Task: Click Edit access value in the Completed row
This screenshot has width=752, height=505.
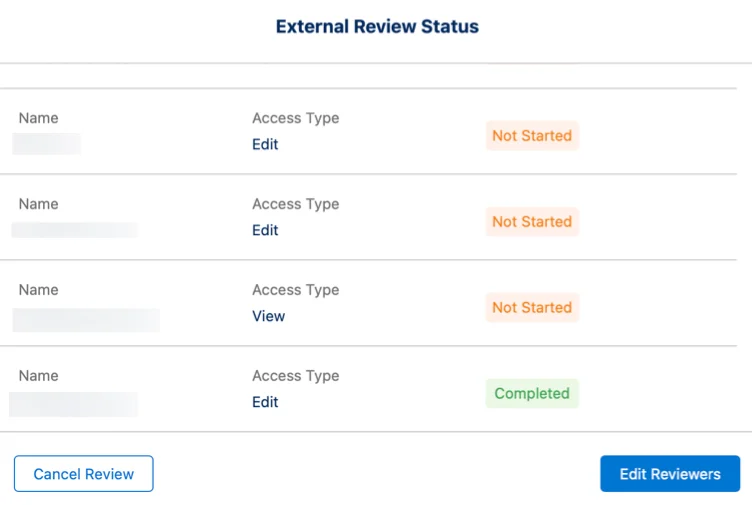Action: 265,403
